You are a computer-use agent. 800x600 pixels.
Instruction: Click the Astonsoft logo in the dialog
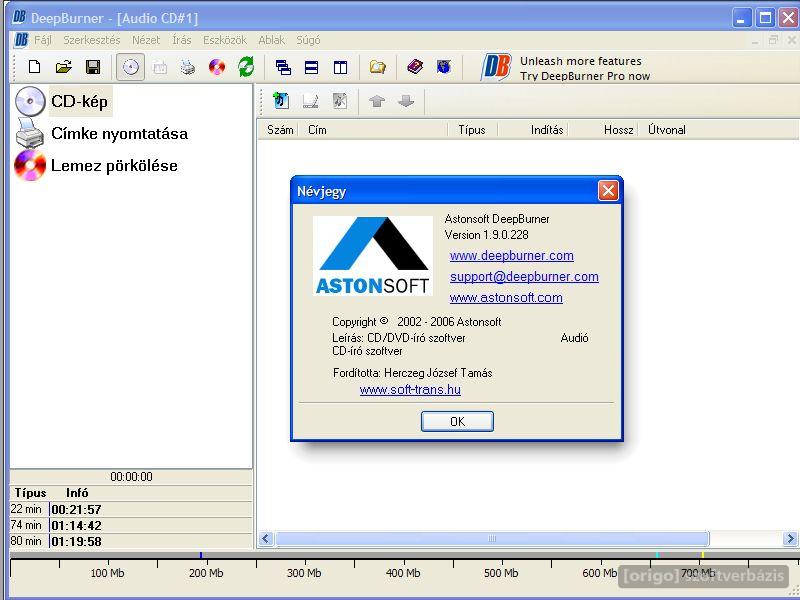pyautogui.click(x=373, y=256)
